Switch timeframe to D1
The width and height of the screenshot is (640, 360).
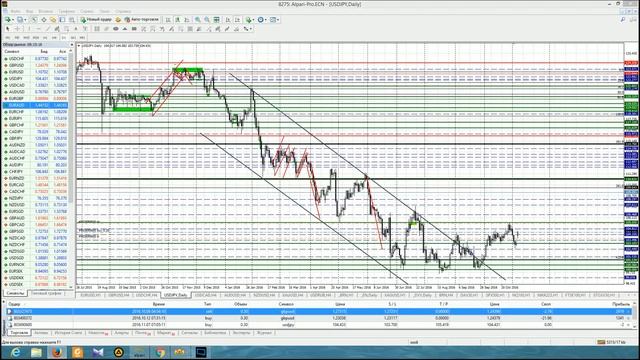64,38
